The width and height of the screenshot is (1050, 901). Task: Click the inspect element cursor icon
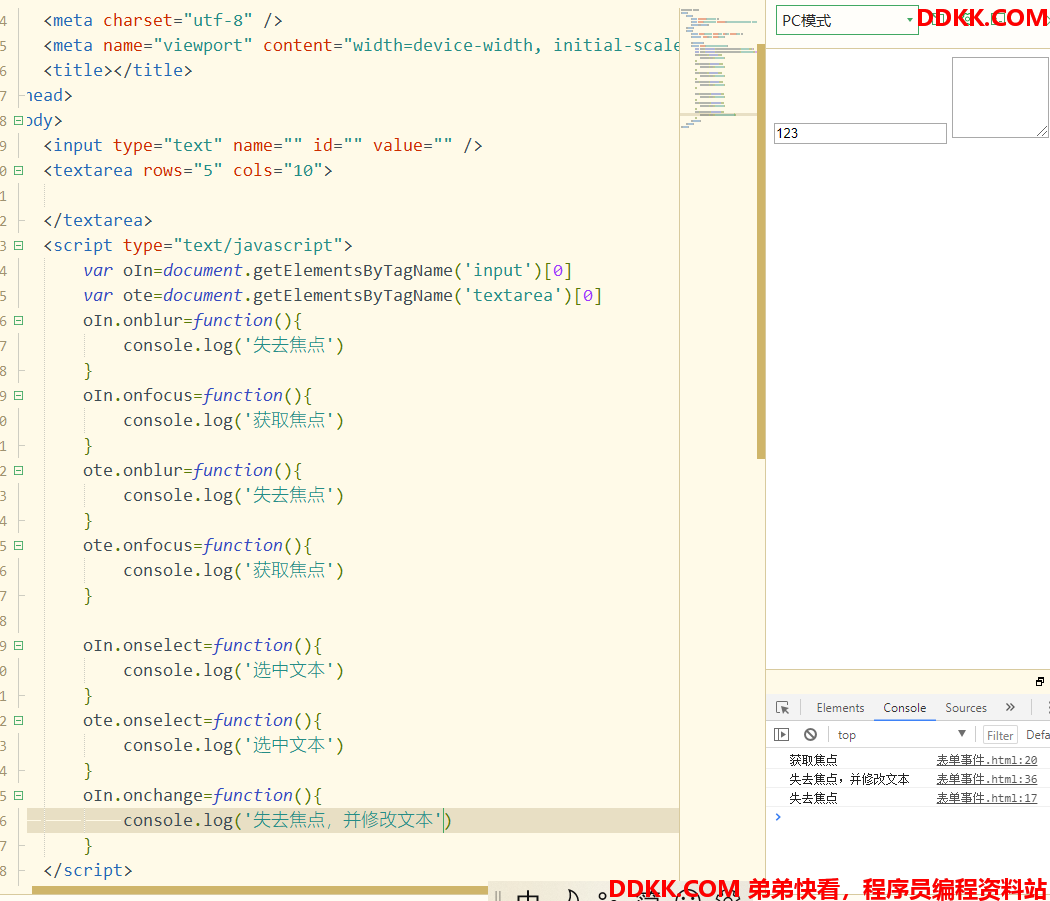coord(781,707)
